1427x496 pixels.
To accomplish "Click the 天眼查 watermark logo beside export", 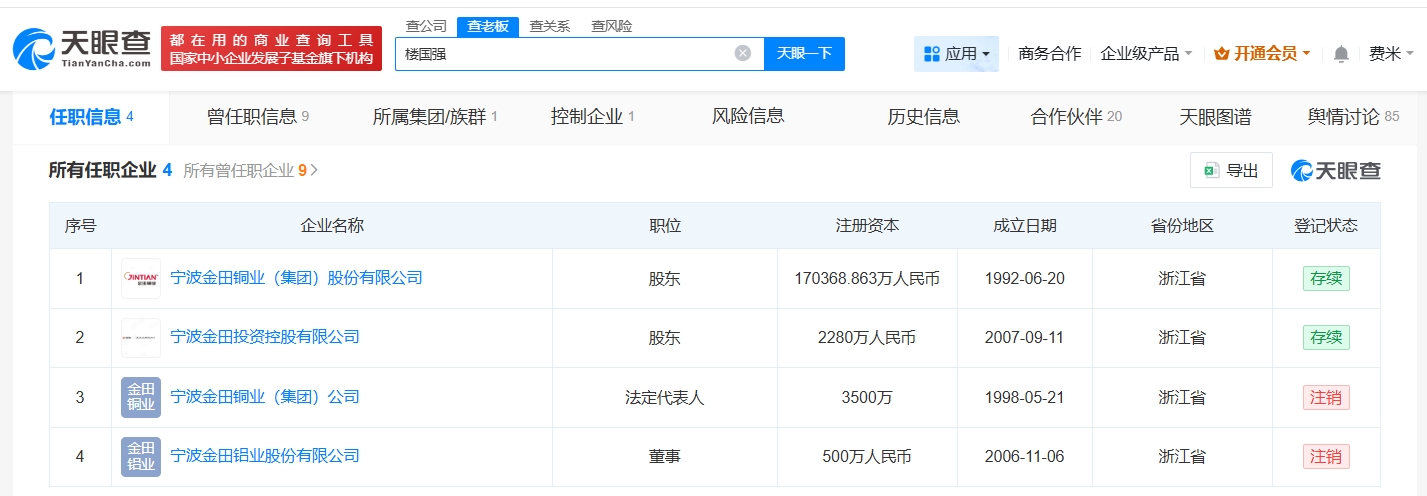I will pos(1335,171).
